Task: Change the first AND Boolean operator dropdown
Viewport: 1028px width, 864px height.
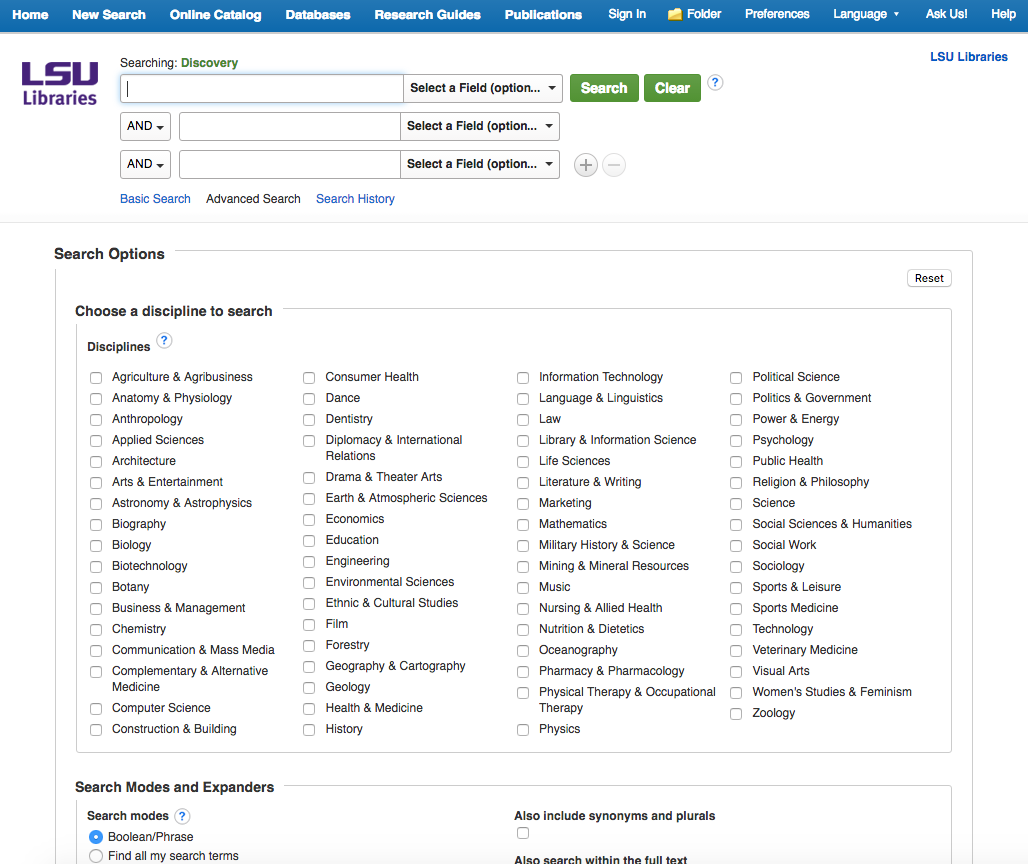Action: point(145,126)
